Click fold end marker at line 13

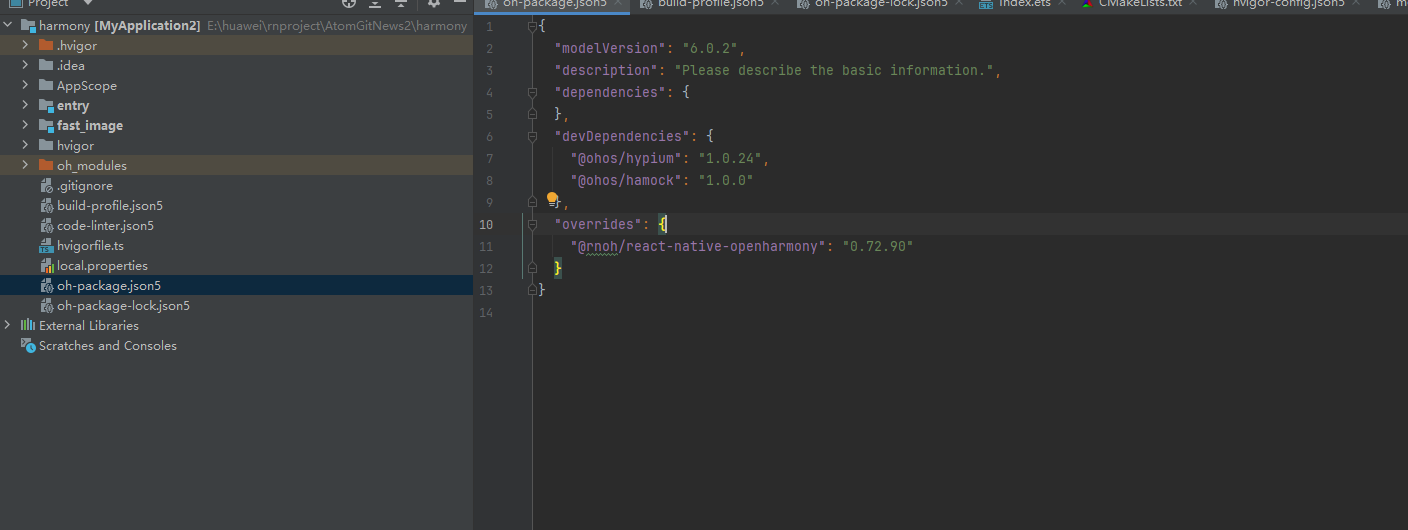click(533, 290)
